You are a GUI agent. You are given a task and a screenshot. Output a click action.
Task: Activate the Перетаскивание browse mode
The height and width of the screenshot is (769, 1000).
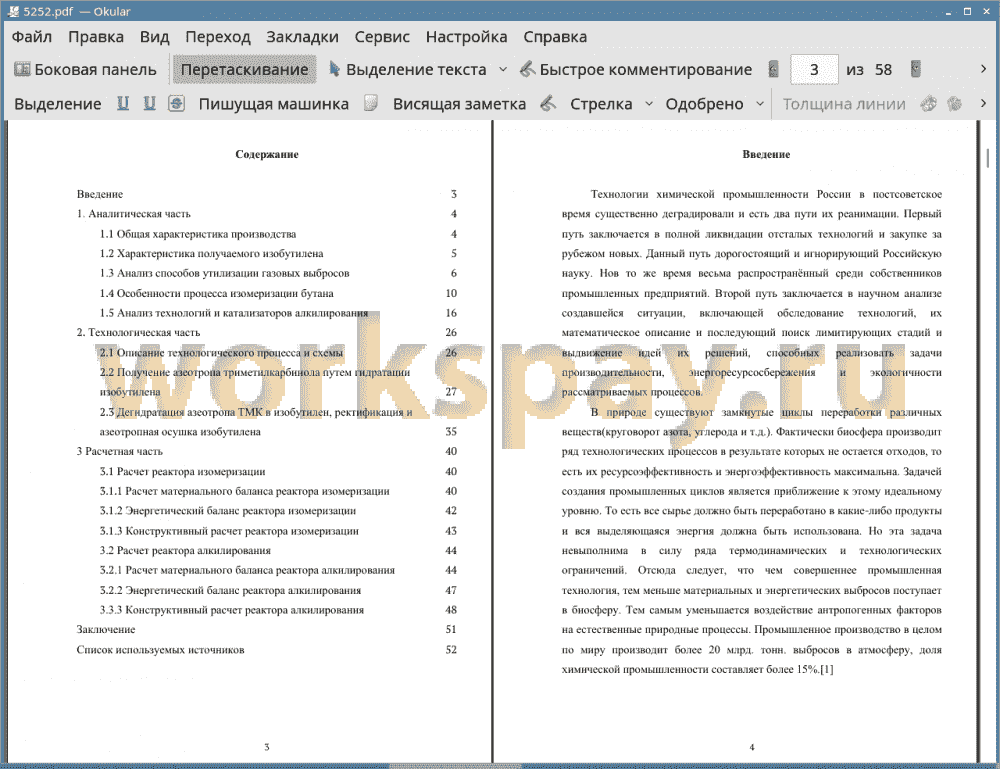[244, 70]
